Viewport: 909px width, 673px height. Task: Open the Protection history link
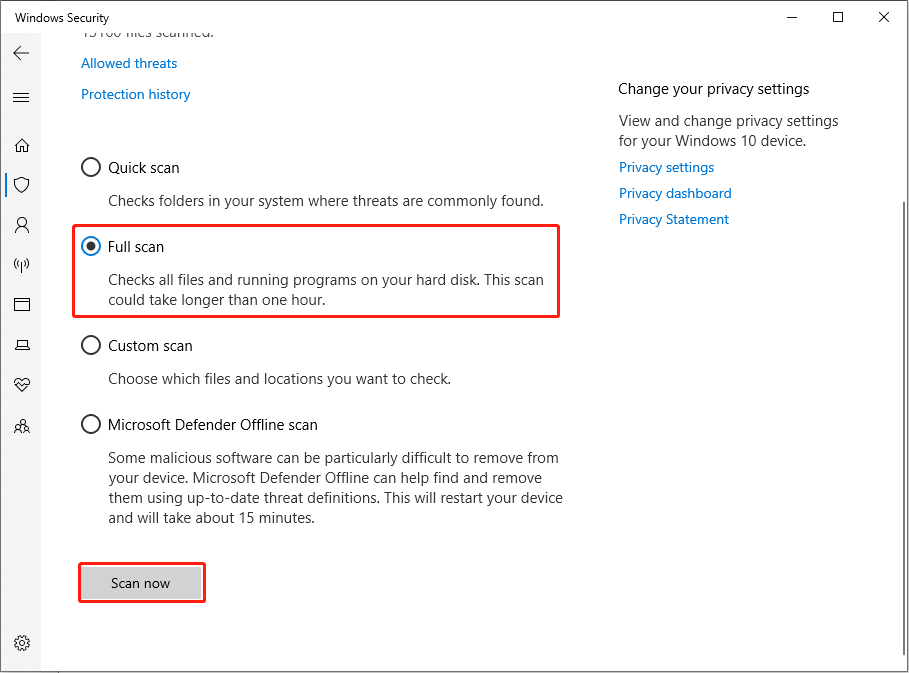pyautogui.click(x=136, y=94)
